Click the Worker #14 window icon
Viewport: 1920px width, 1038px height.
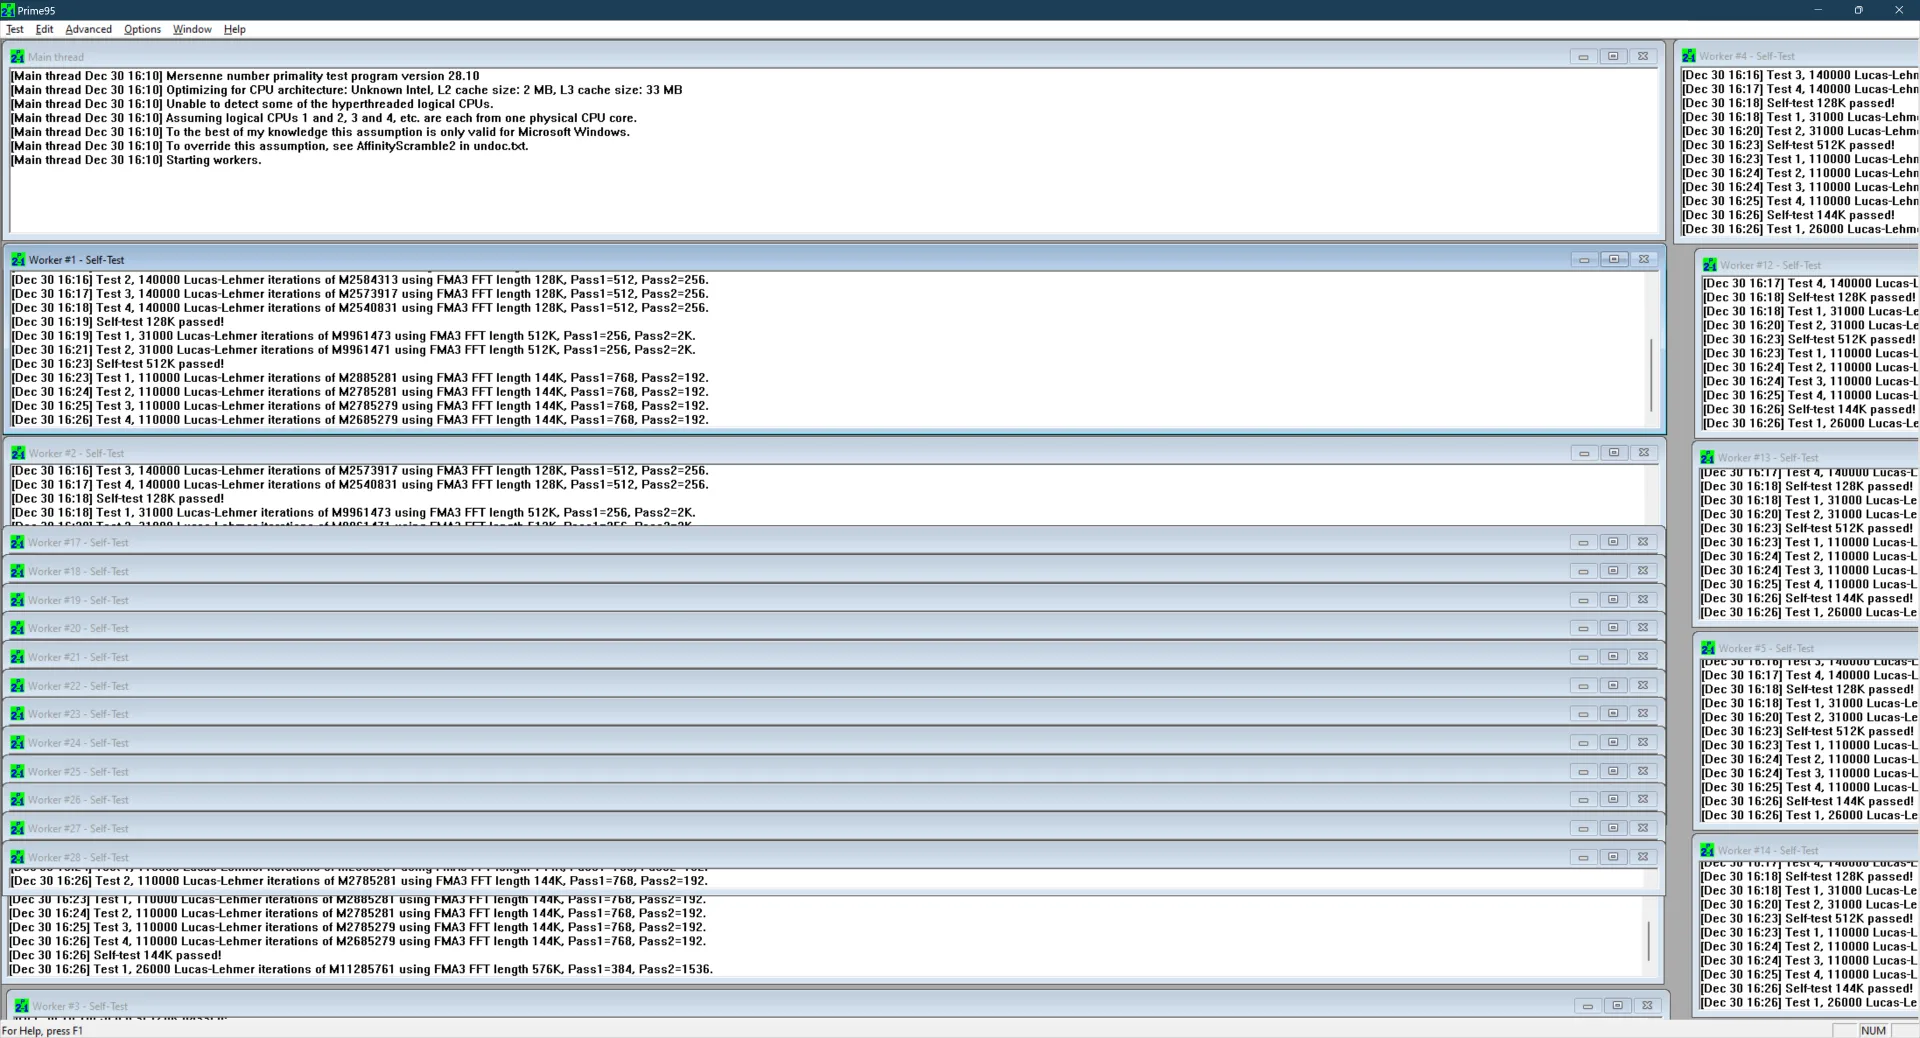coord(1707,850)
